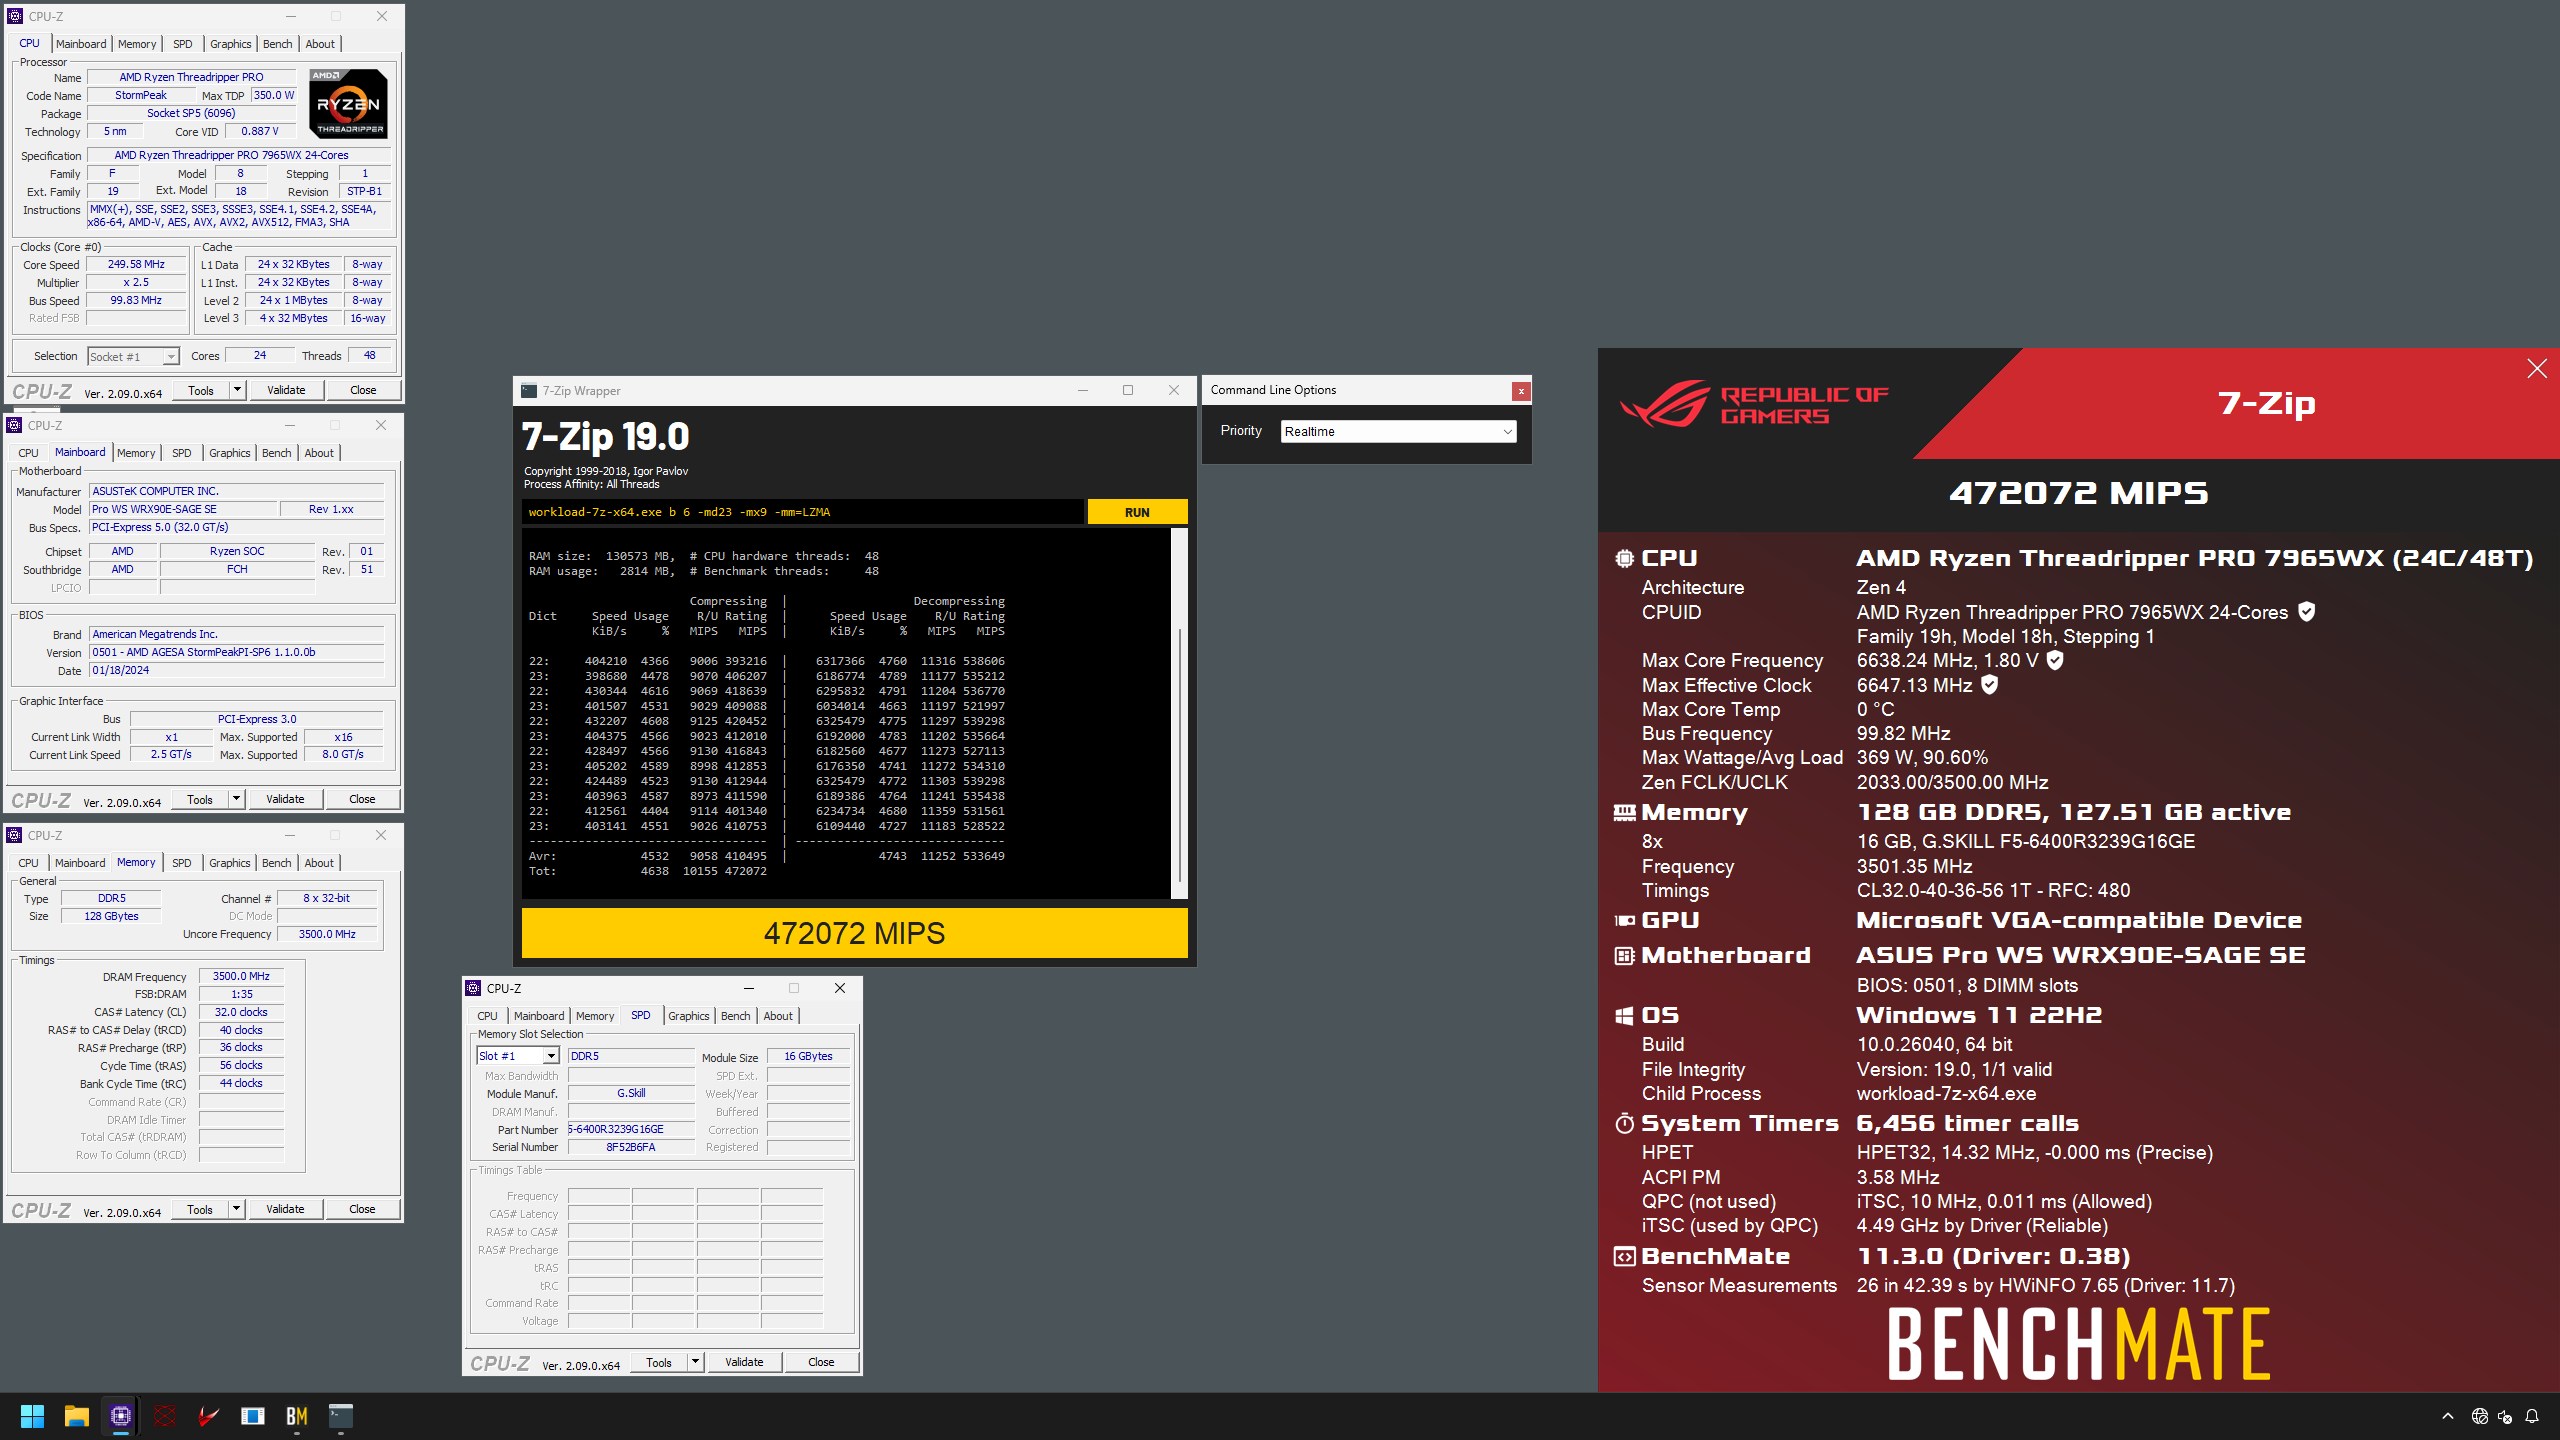Click the BIOS version 0501 AGESA text

(x=237, y=652)
